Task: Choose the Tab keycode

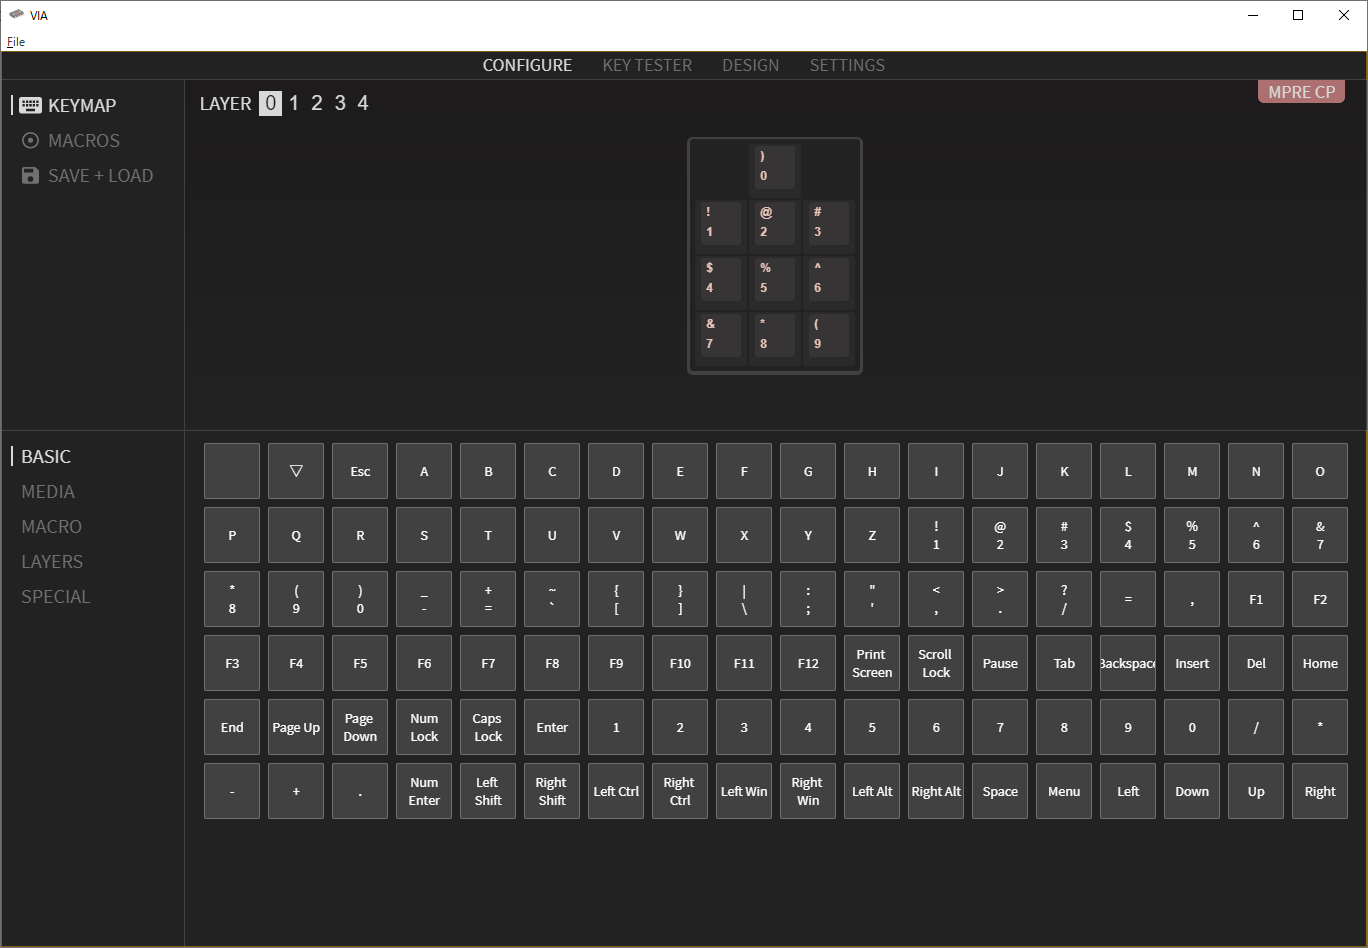Action: (x=1064, y=663)
